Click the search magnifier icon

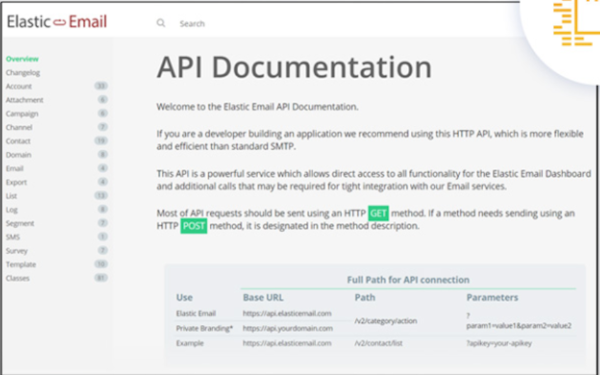pyautogui.click(x=161, y=23)
